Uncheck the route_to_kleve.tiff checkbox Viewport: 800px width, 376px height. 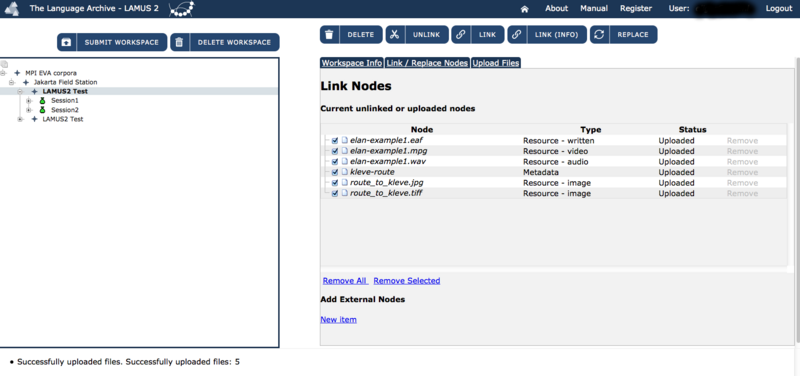[335, 193]
